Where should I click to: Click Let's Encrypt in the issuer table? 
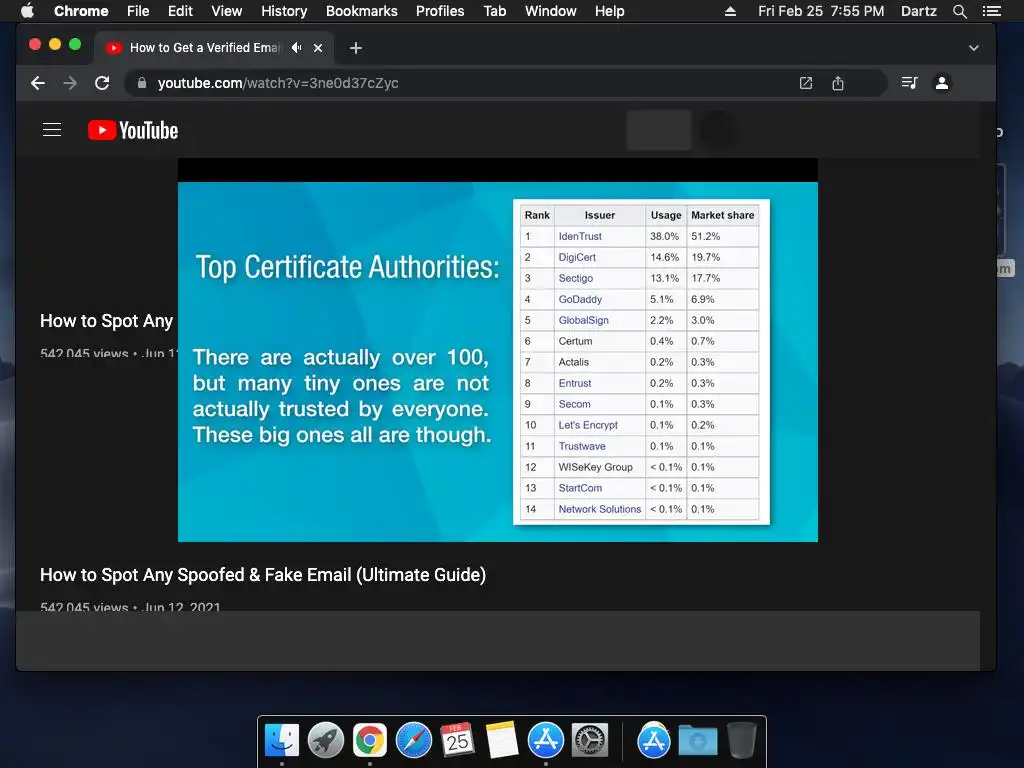[x=588, y=425]
